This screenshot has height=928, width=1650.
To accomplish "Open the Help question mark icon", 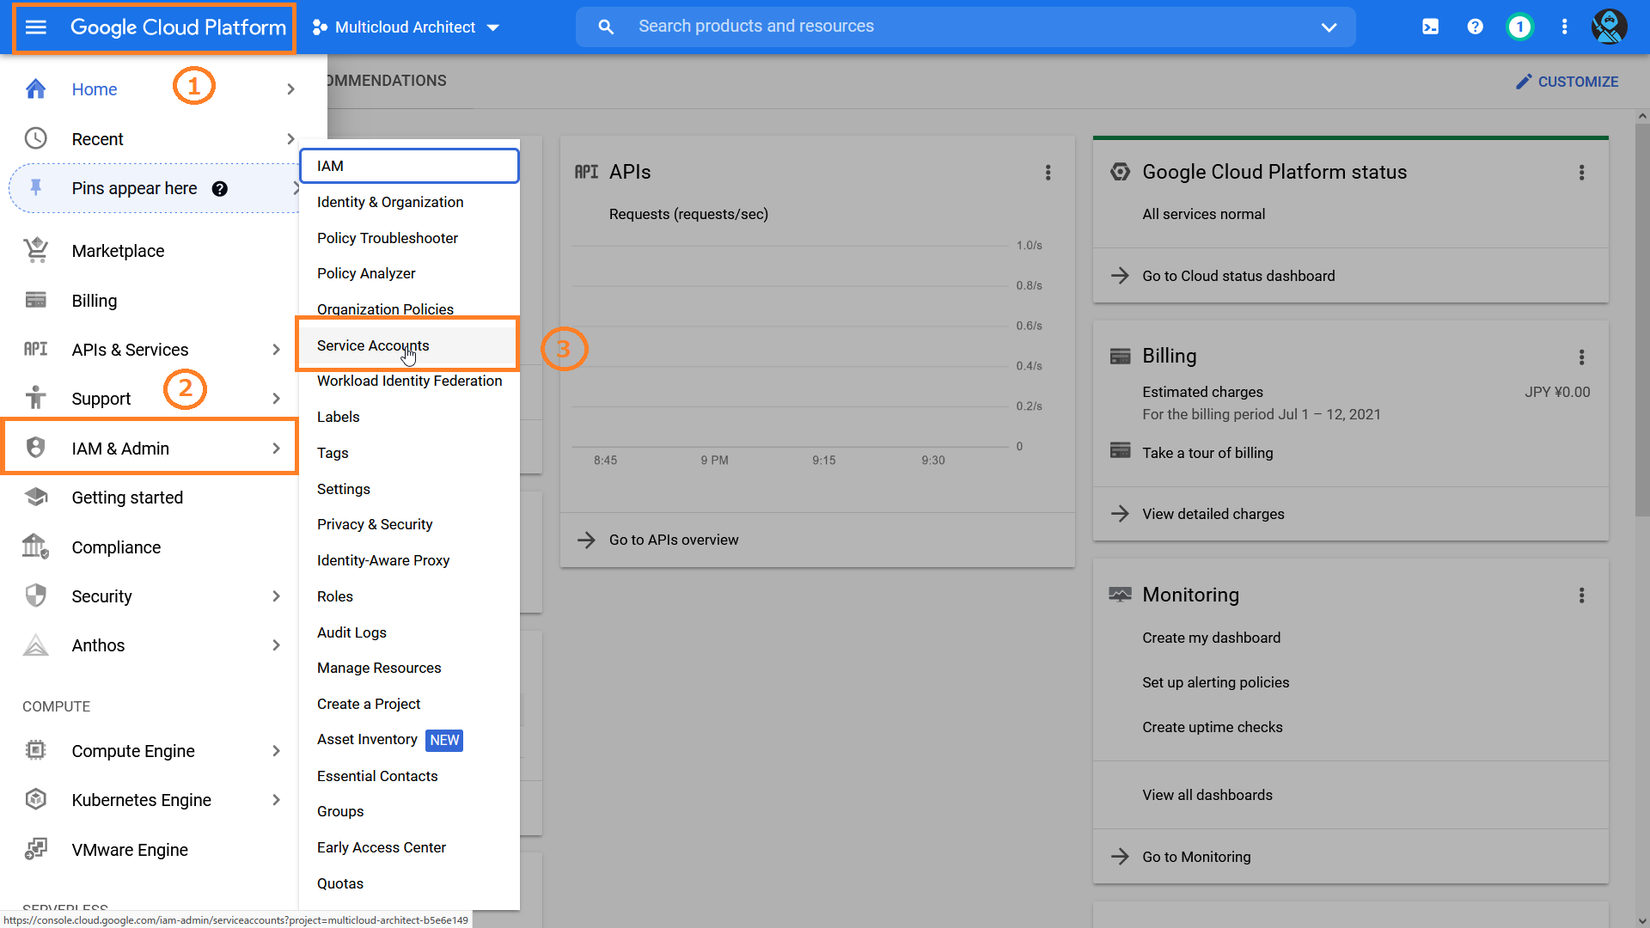I will pyautogui.click(x=1475, y=27).
